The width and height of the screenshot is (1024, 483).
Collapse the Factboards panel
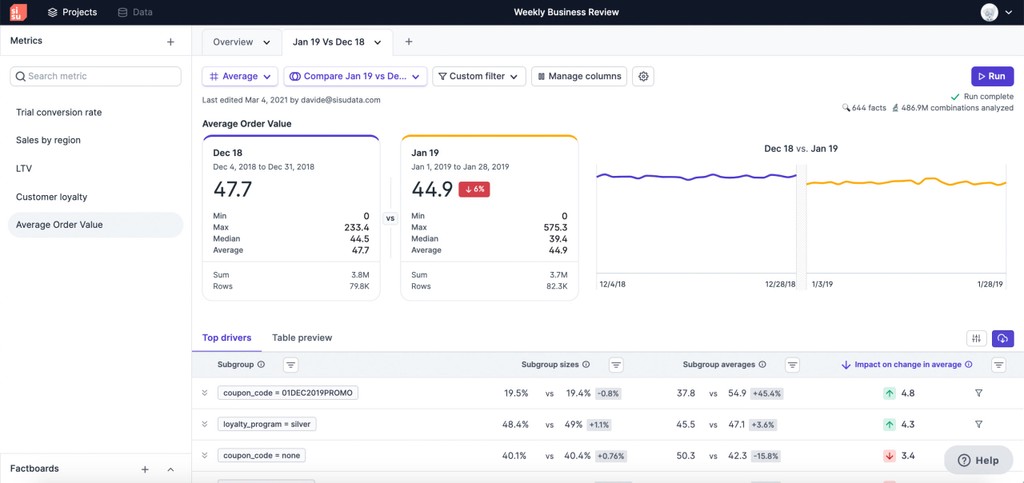coord(171,469)
